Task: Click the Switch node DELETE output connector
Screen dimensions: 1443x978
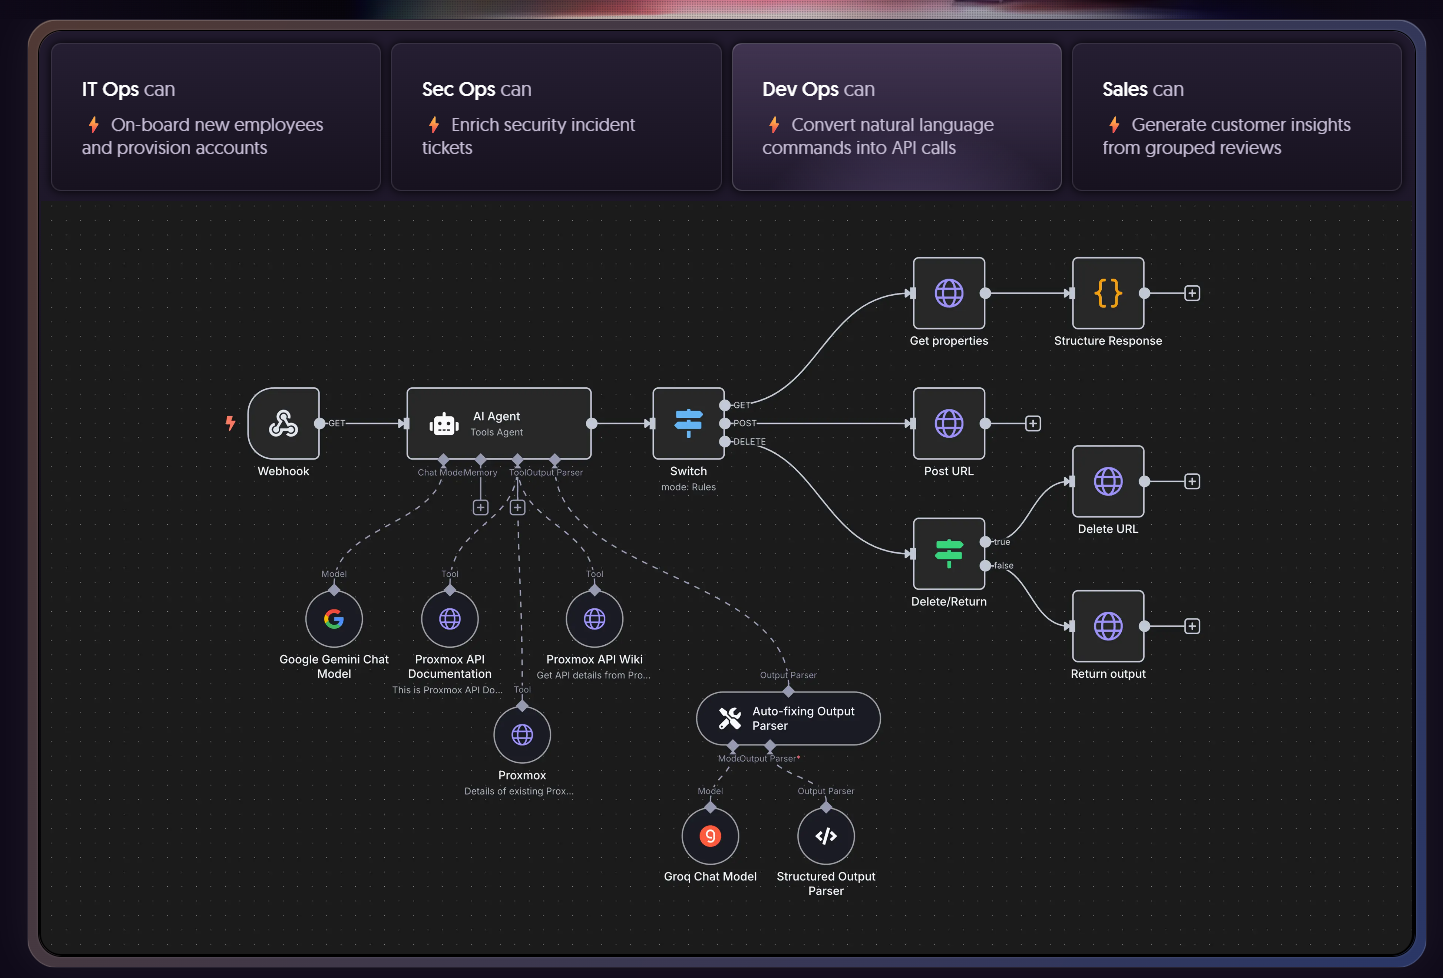Action: click(x=725, y=441)
